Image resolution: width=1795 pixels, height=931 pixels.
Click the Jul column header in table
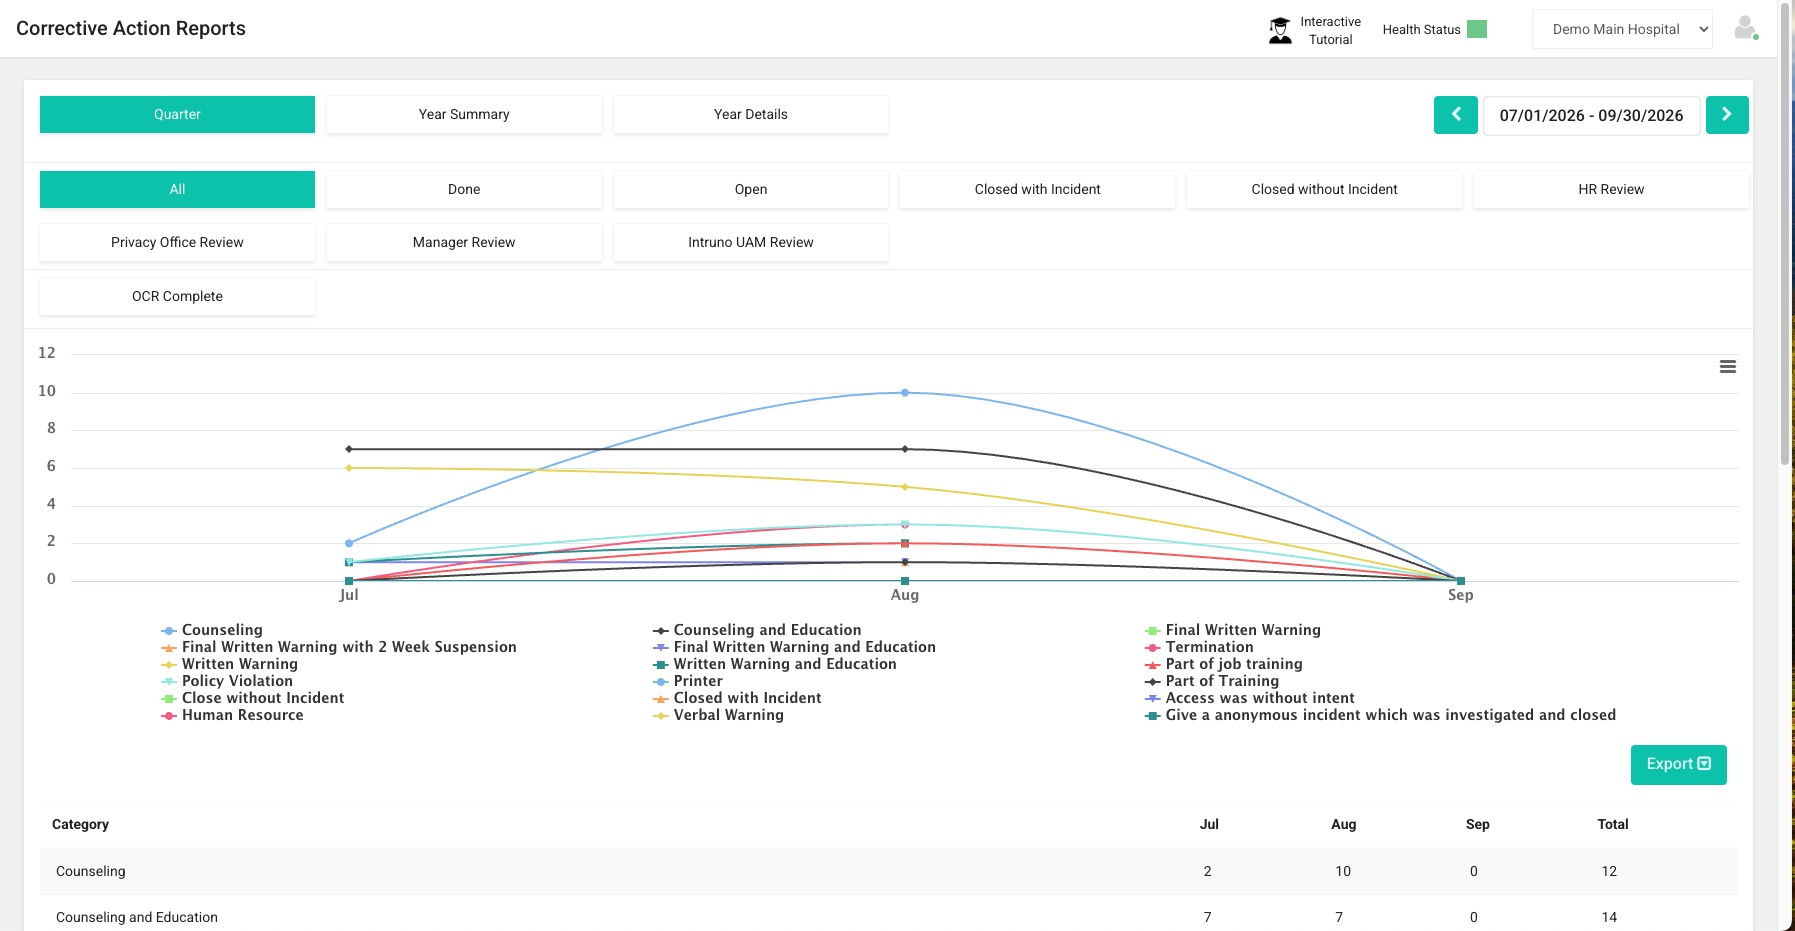click(1209, 824)
